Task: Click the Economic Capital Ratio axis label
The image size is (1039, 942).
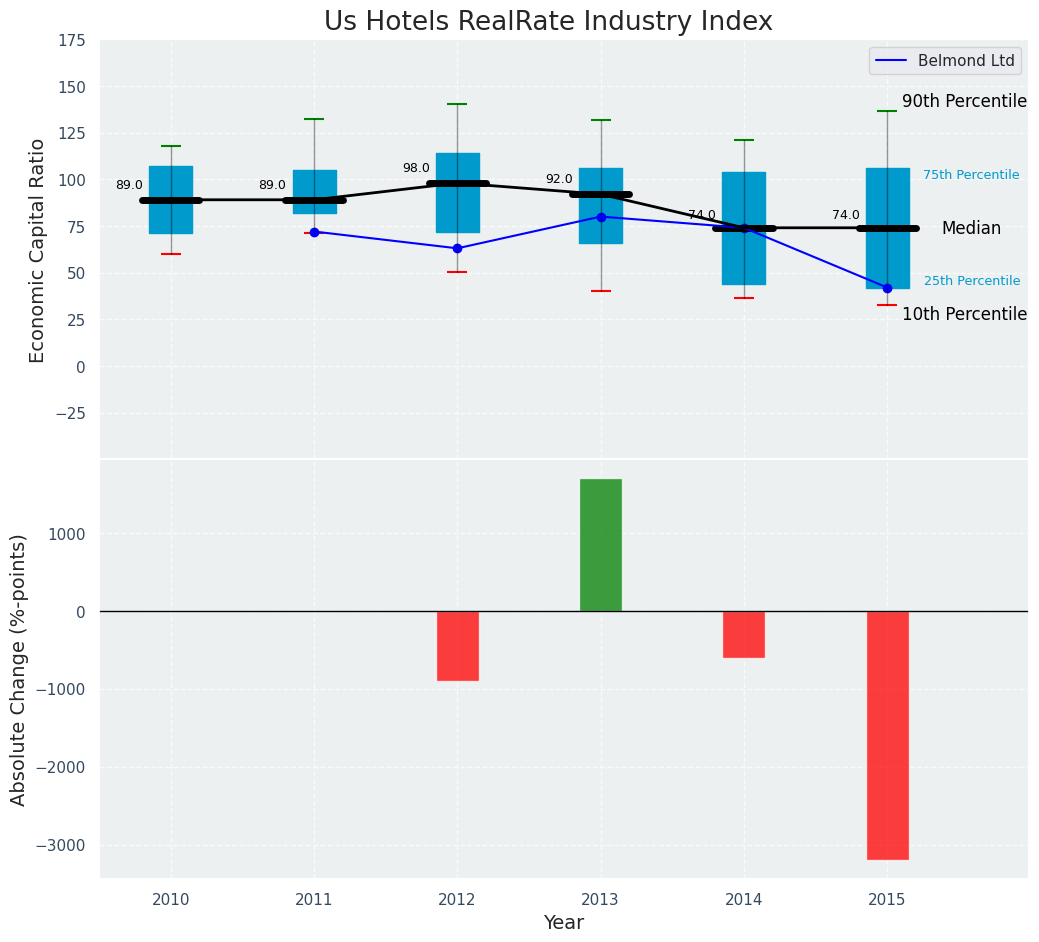Action: pos(38,250)
